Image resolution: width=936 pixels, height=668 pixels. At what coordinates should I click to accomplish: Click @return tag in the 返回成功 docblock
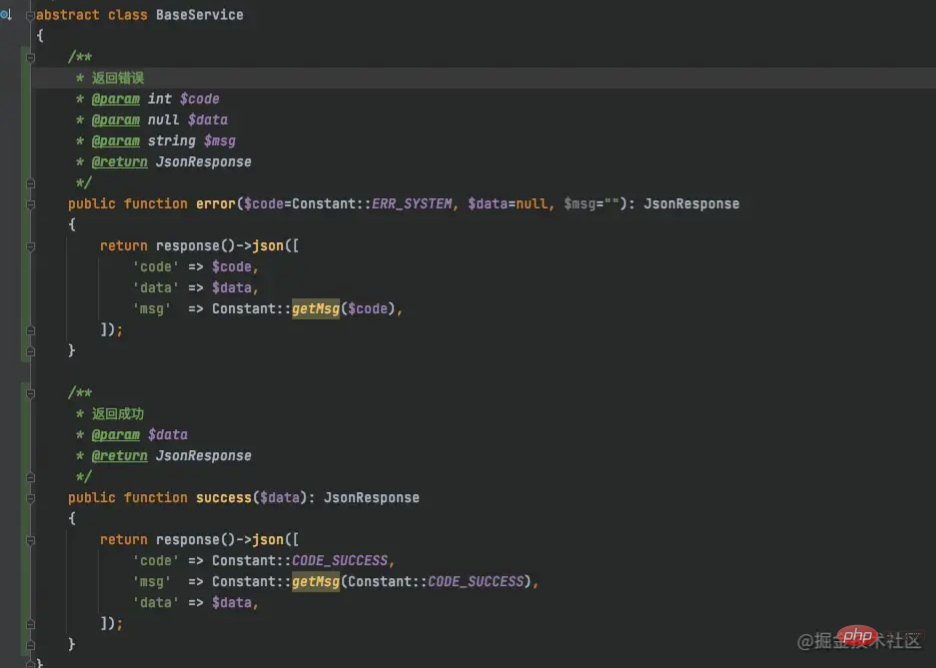[119, 455]
